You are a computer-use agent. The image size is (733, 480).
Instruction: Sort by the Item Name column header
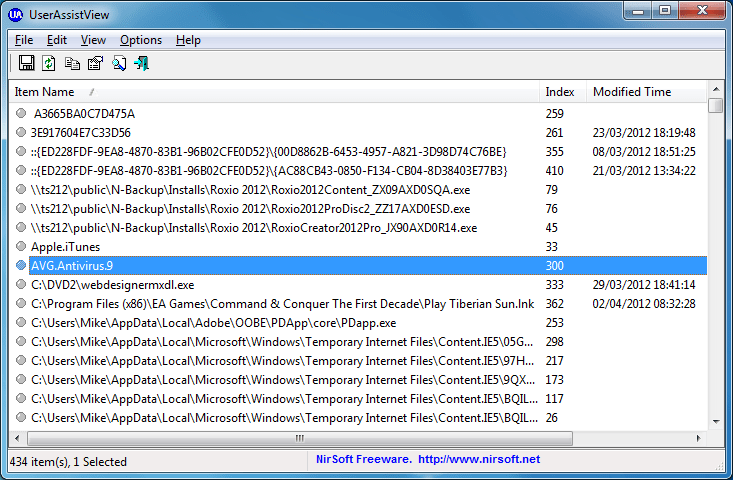(274, 92)
